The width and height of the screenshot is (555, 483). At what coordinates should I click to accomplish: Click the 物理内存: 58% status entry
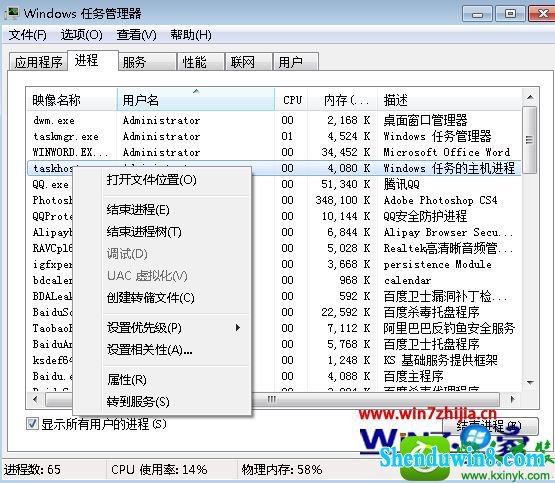(x=282, y=470)
